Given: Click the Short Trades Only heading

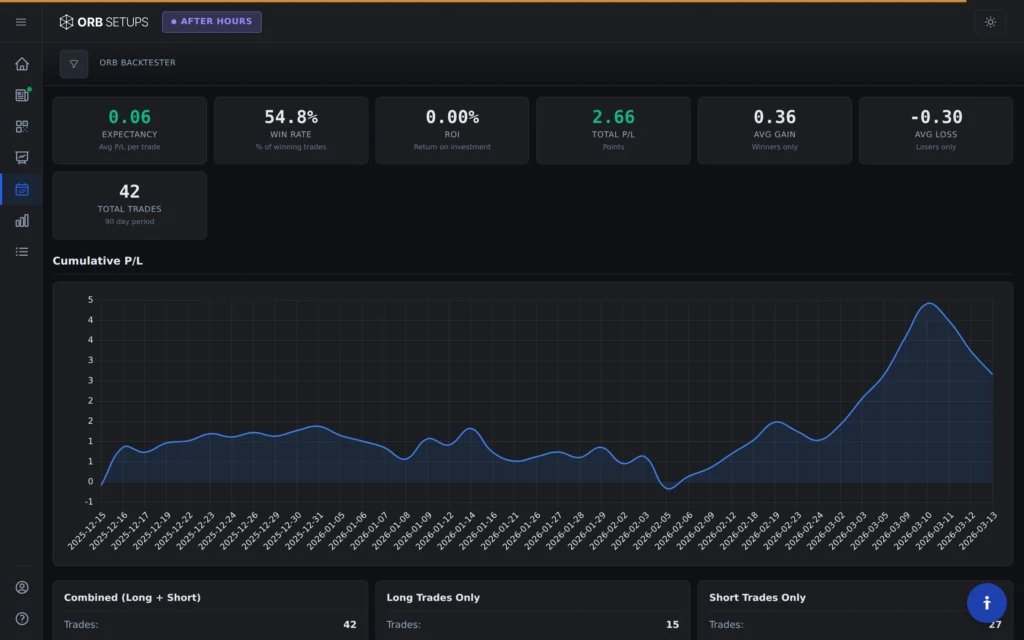Looking at the screenshot, I should pos(758,598).
